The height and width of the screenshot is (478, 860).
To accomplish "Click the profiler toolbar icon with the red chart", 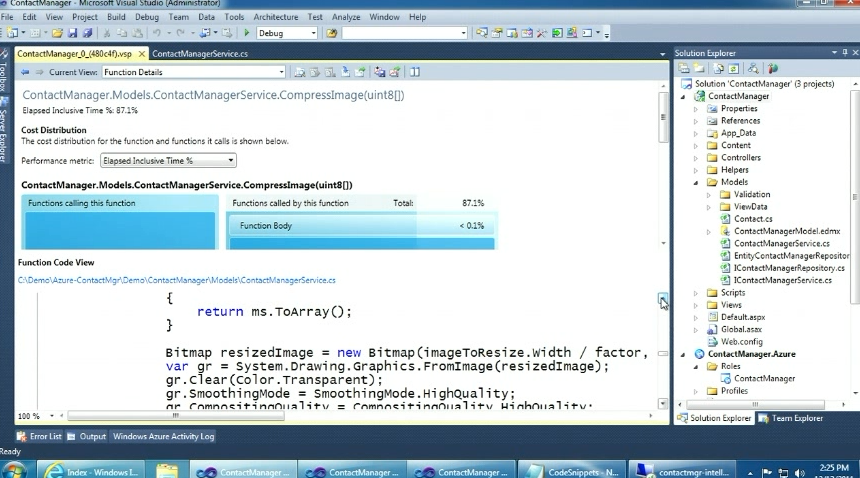I will click(394, 72).
